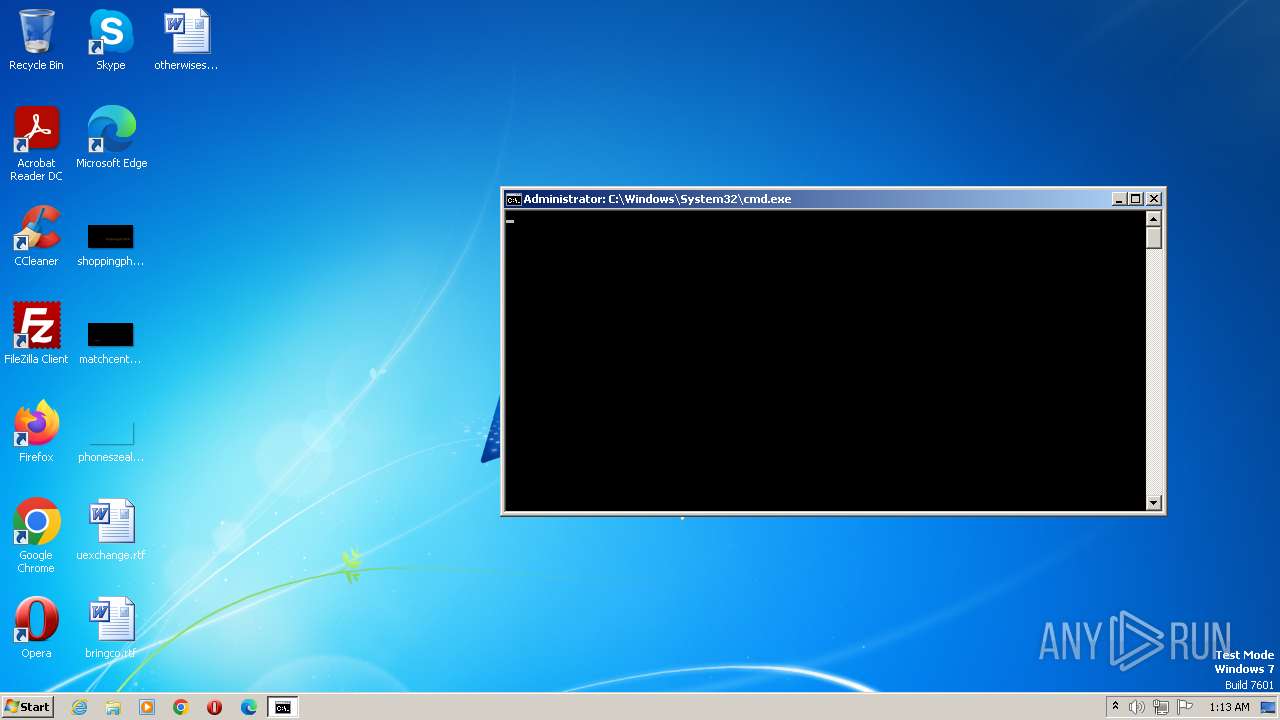Switch to cmd.exe taskbar button
Screen dimensions: 1280x720
click(283, 707)
